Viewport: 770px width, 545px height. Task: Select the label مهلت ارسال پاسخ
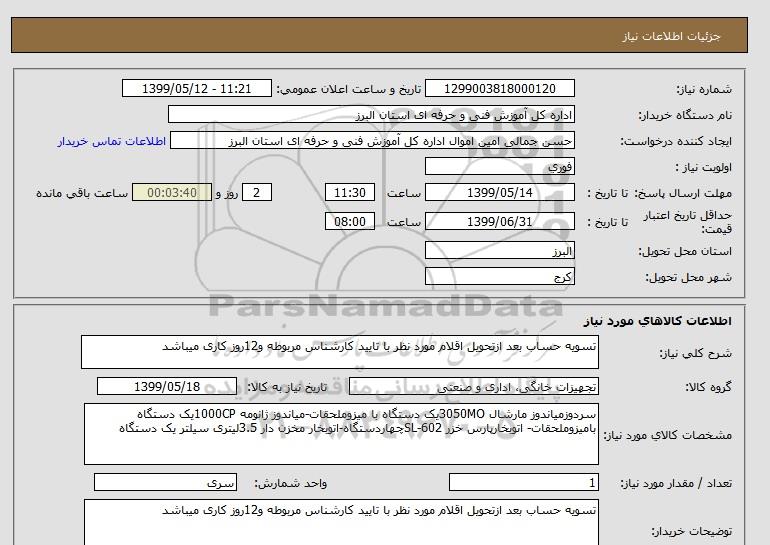click(x=683, y=193)
